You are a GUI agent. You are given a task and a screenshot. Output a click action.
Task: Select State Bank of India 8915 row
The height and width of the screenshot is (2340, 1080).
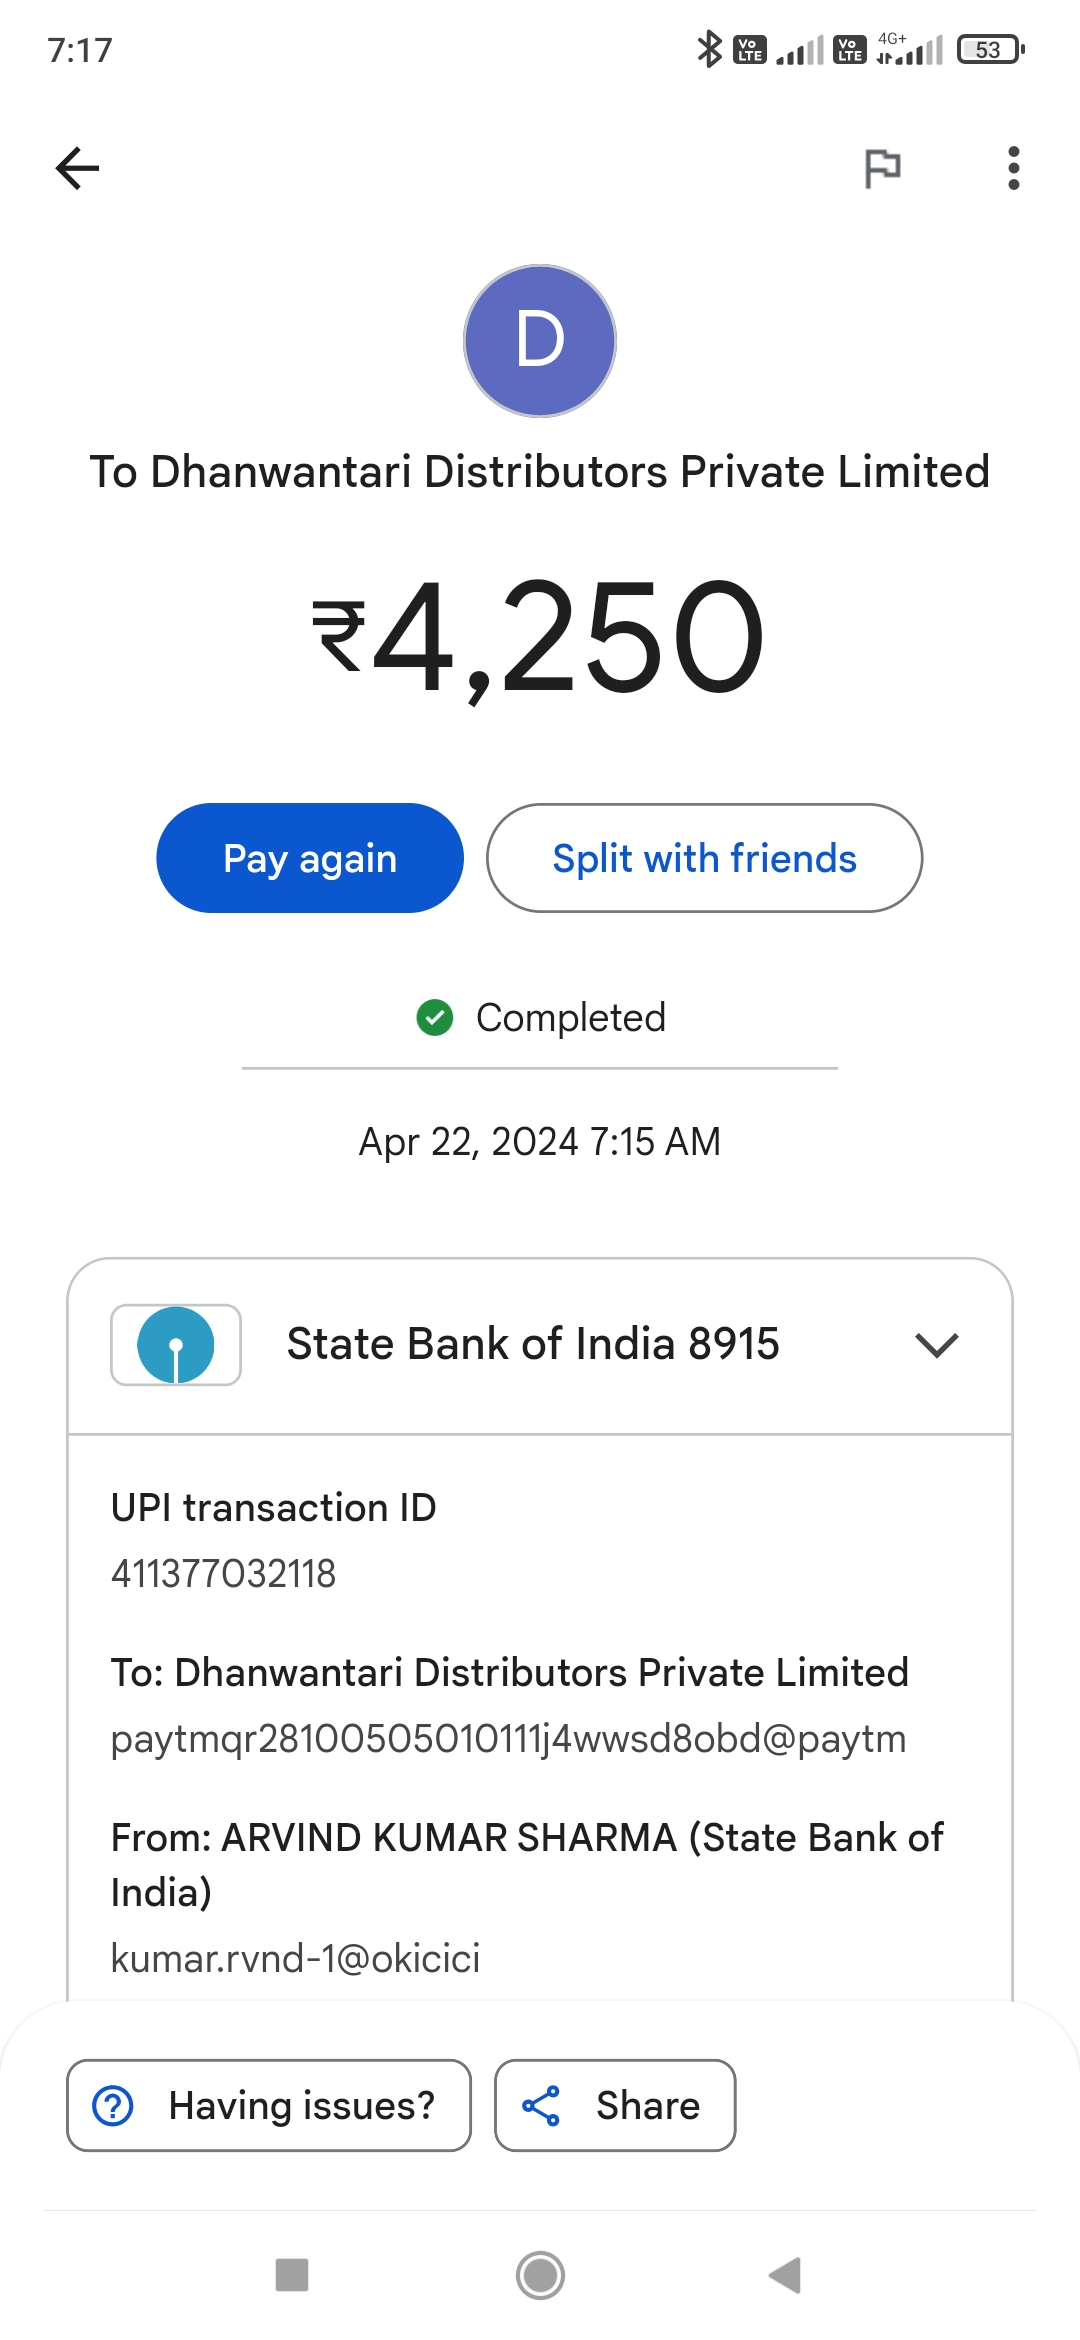click(540, 1345)
